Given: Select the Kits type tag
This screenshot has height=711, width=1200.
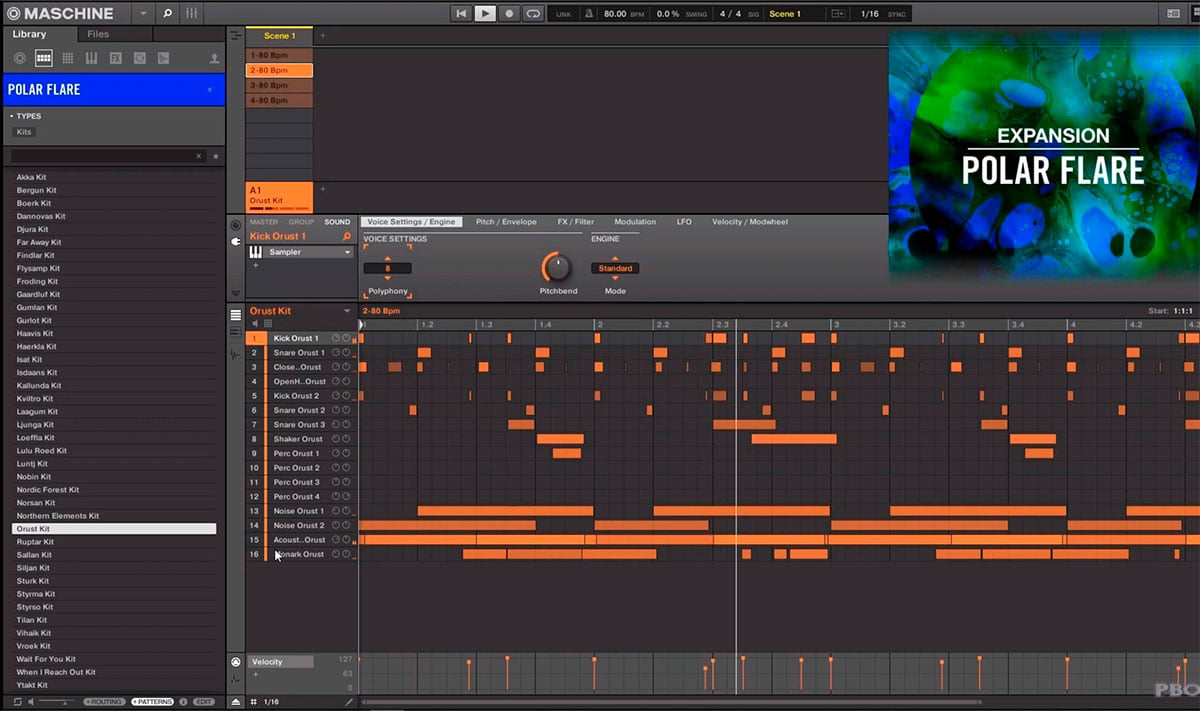Looking at the screenshot, I should click(24, 132).
